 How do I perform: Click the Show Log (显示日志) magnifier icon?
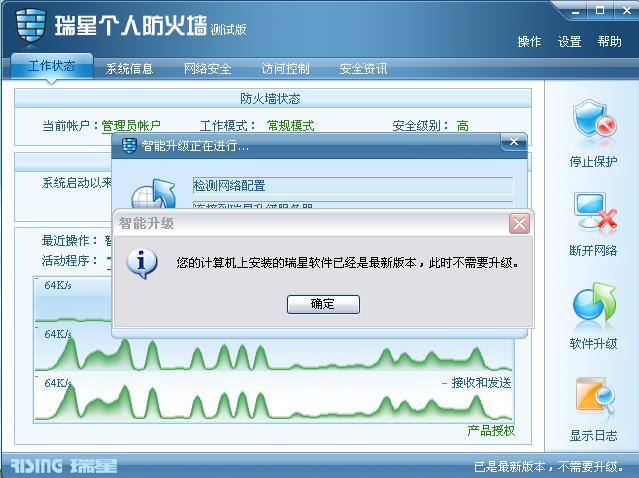[x=595, y=395]
